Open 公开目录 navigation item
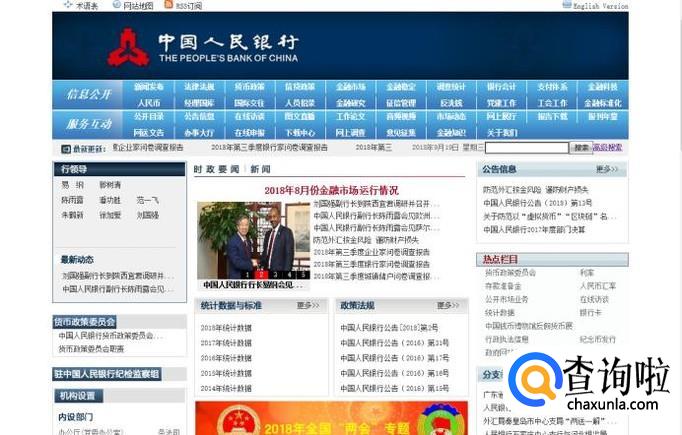This screenshot has height=435, width=682. click(x=149, y=117)
